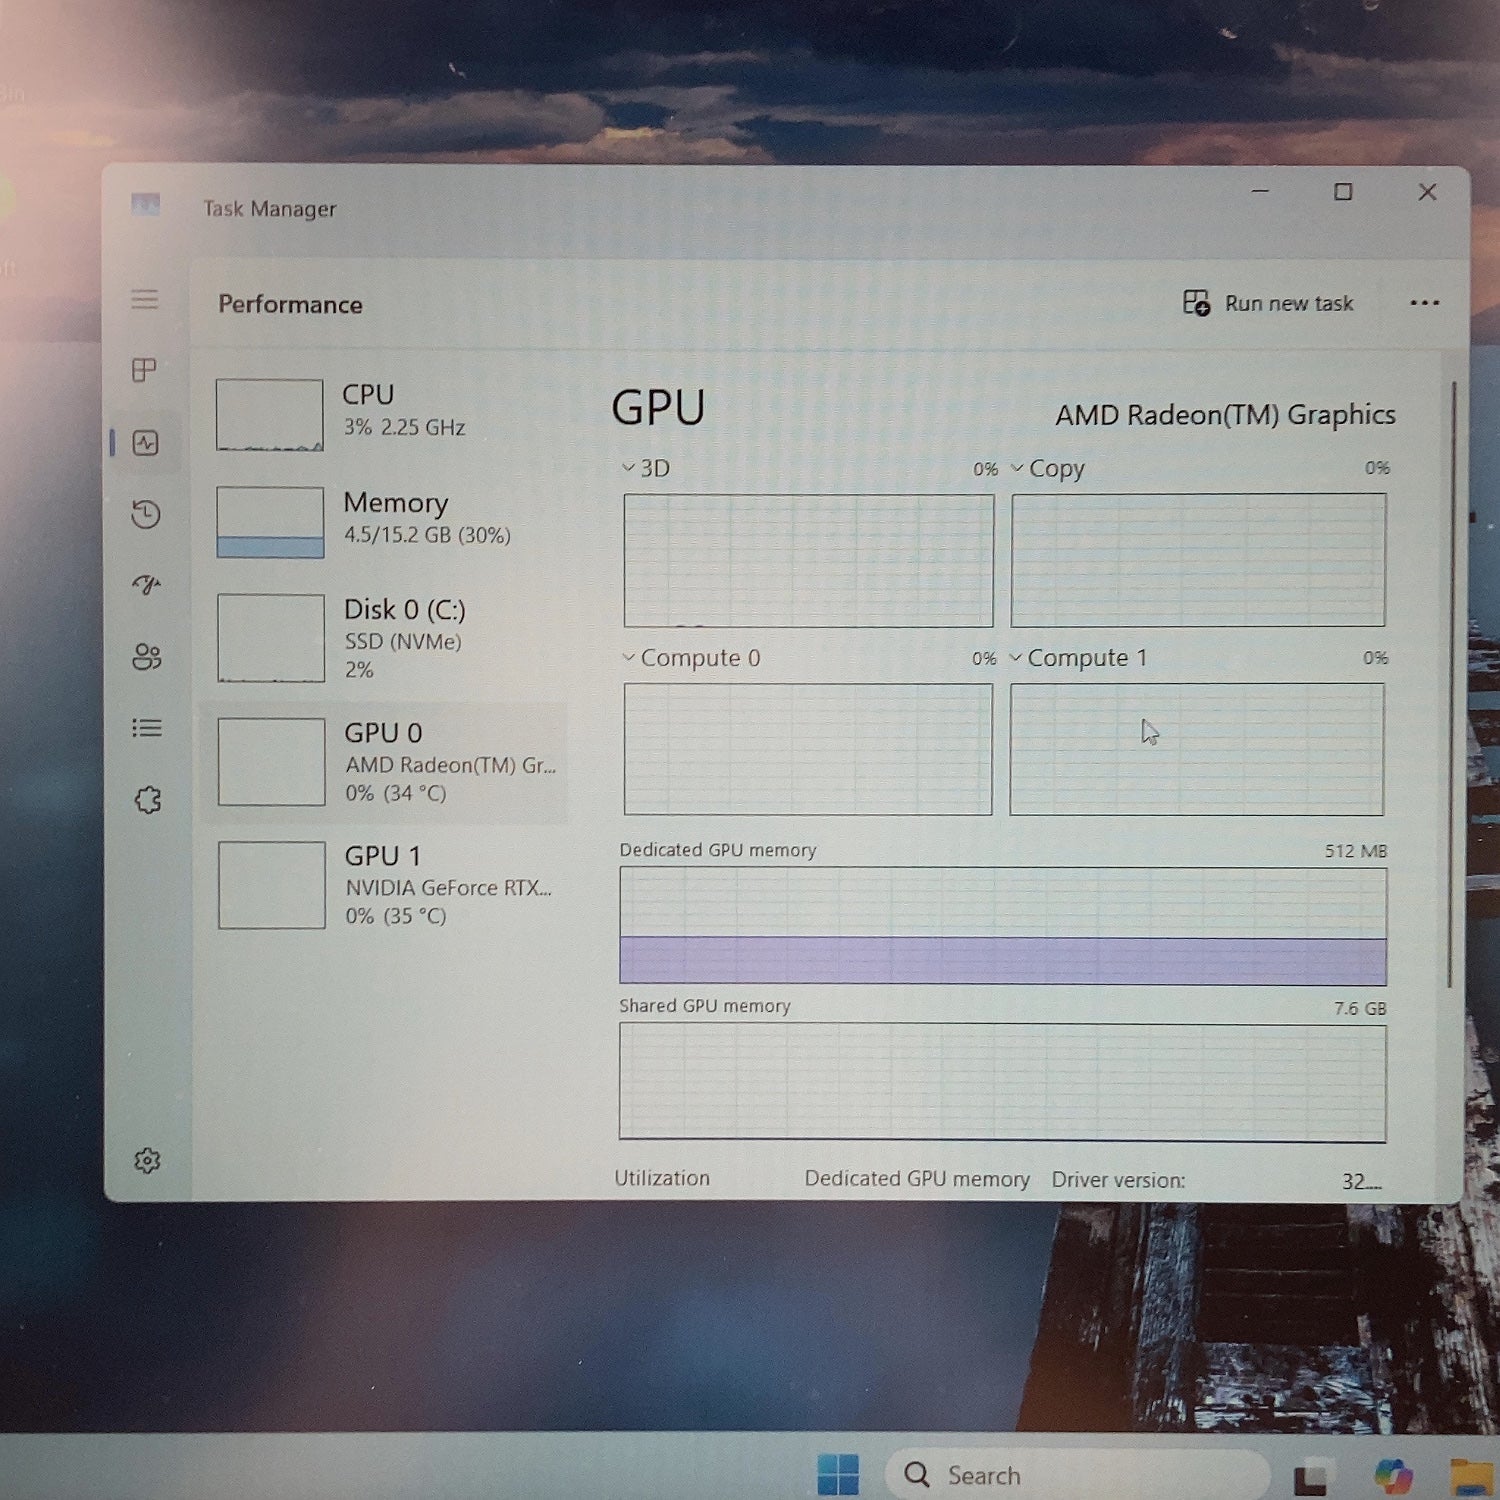Click the Utilization label text
Viewport: 1500px width, 1500px height.
(x=662, y=1178)
